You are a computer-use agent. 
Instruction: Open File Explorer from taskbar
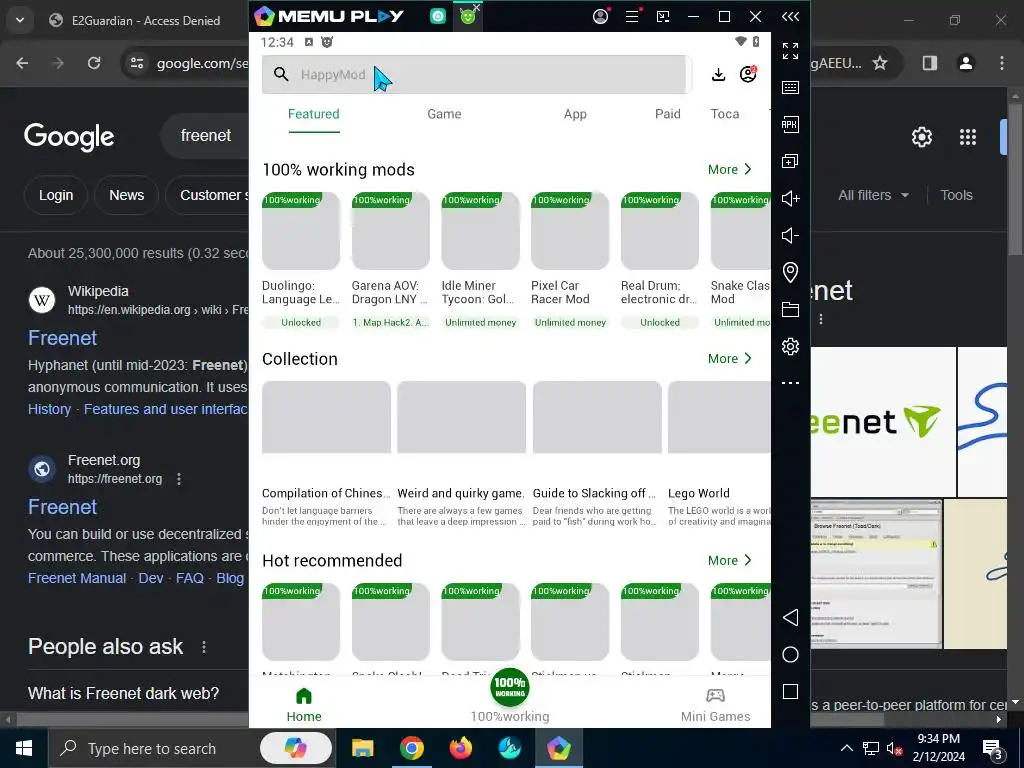point(362,748)
